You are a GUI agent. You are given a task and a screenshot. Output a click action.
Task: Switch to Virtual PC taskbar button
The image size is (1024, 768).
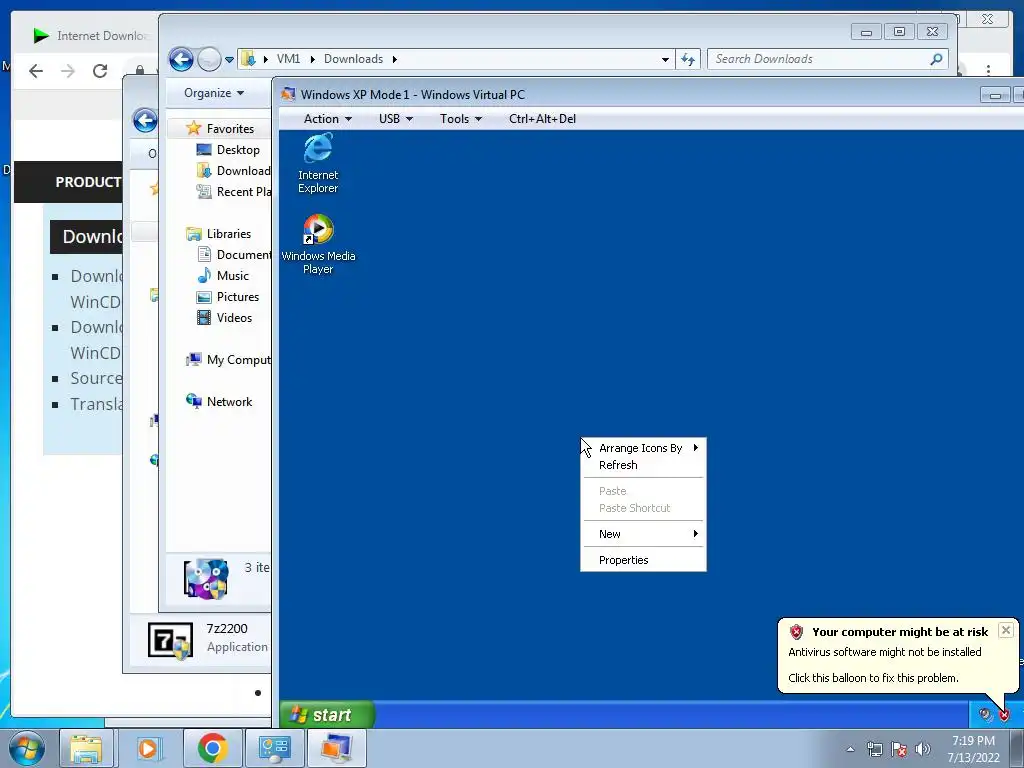tap(336, 748)
